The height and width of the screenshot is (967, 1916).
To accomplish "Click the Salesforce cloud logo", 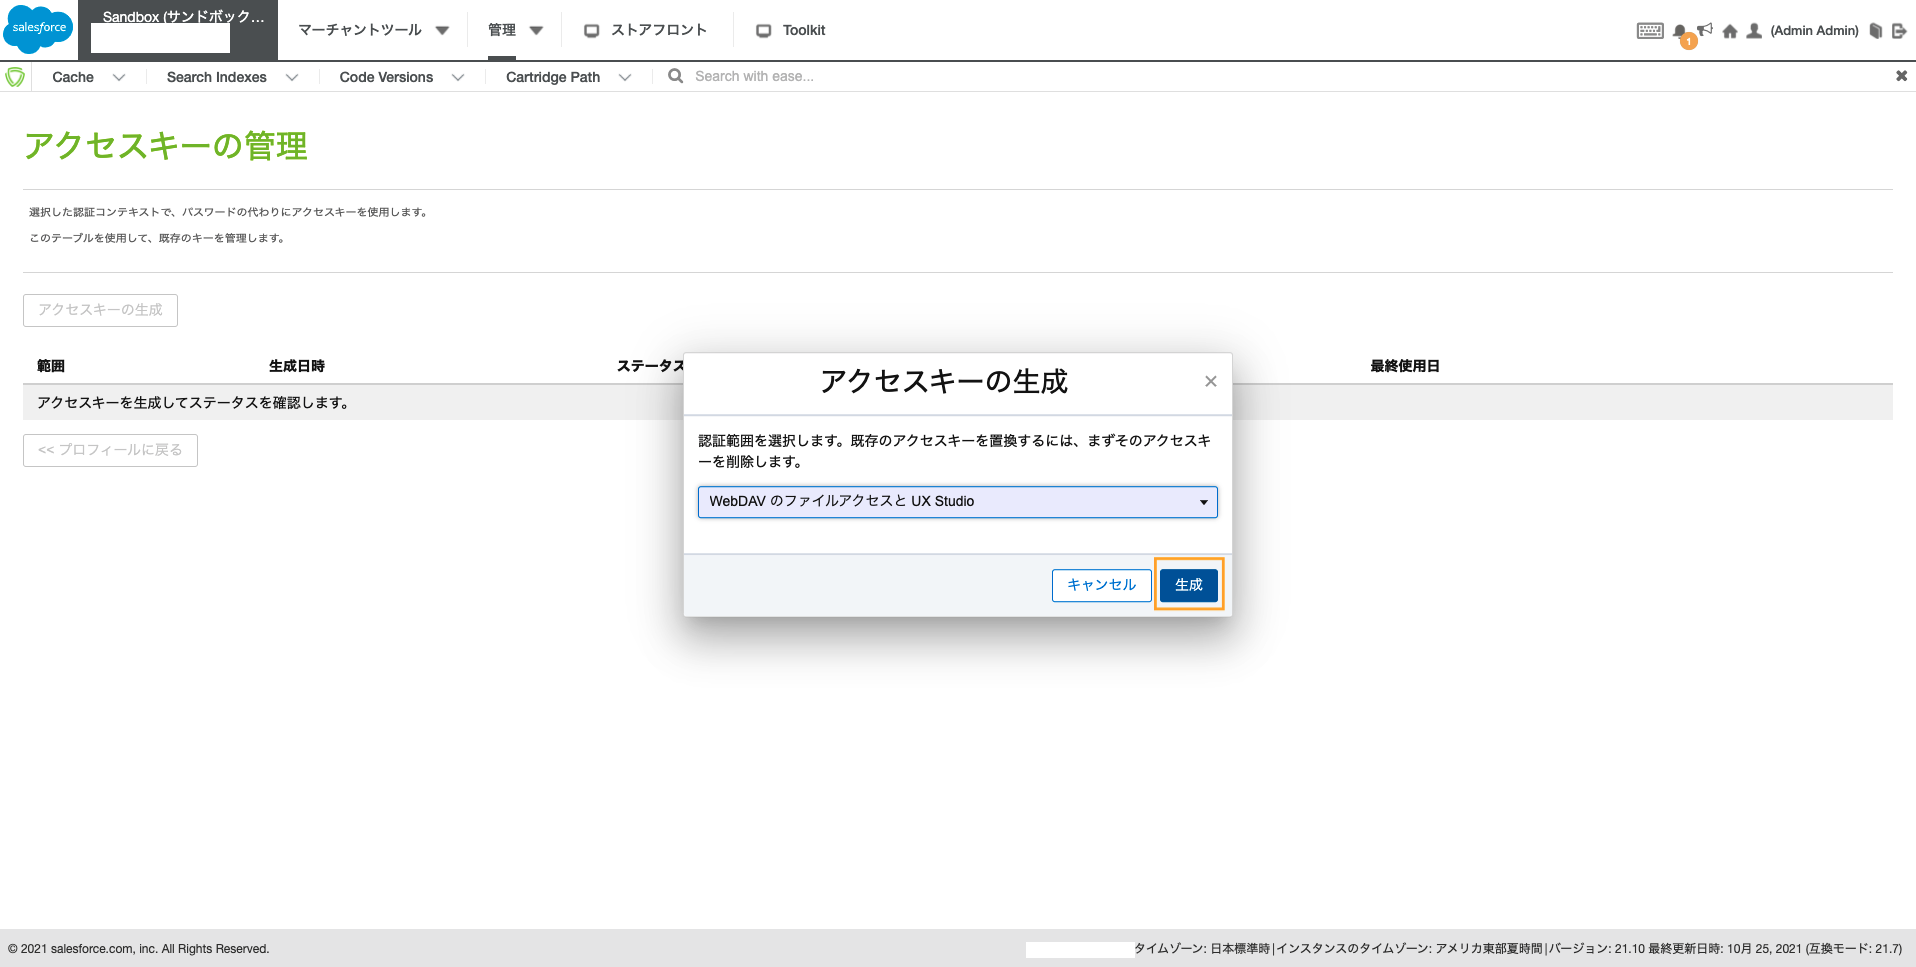I will 38,28.
